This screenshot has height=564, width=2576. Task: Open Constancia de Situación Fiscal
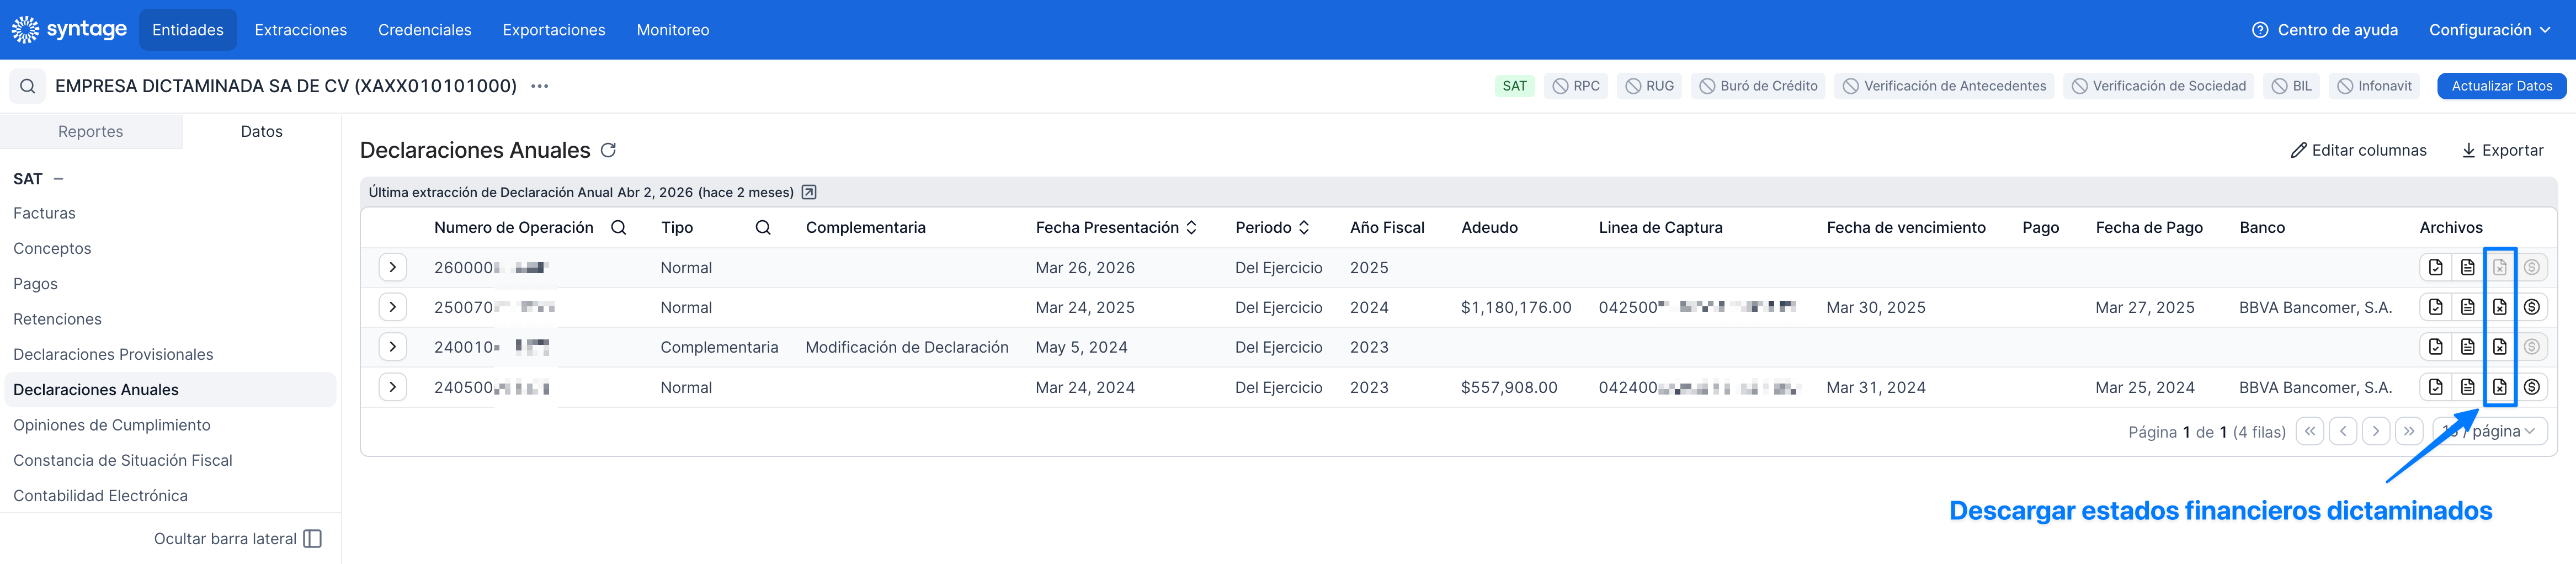click(x=122, y=460)
